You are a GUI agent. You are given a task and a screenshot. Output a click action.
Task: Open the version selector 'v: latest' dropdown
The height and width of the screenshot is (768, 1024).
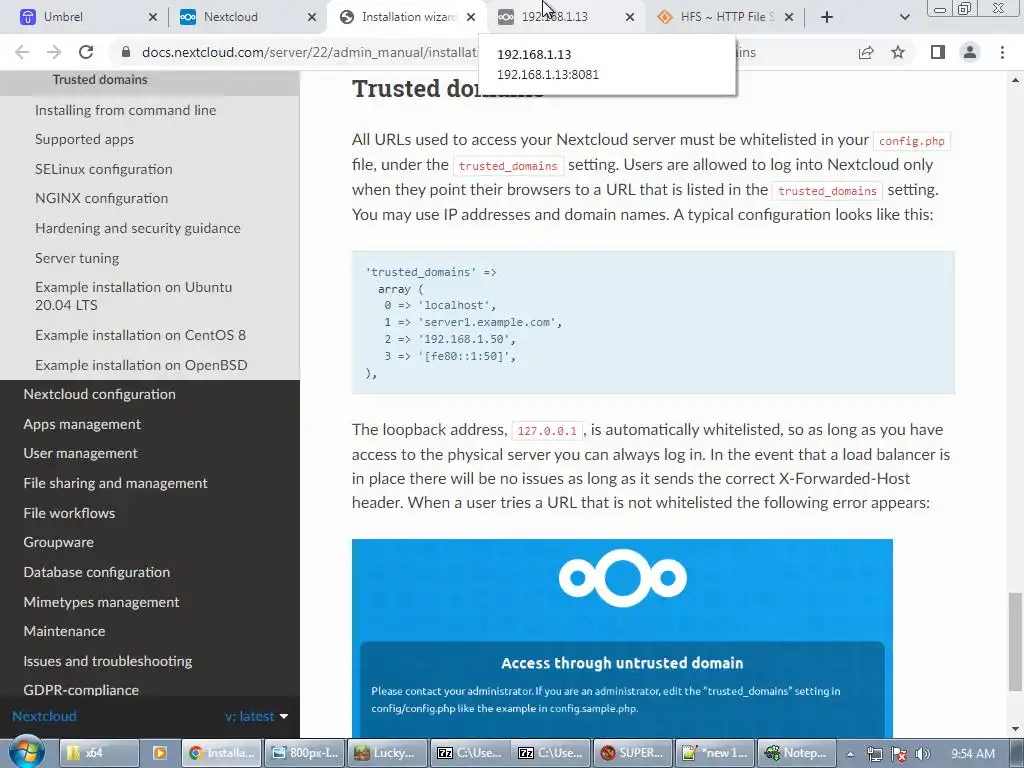tap(257, 716)
